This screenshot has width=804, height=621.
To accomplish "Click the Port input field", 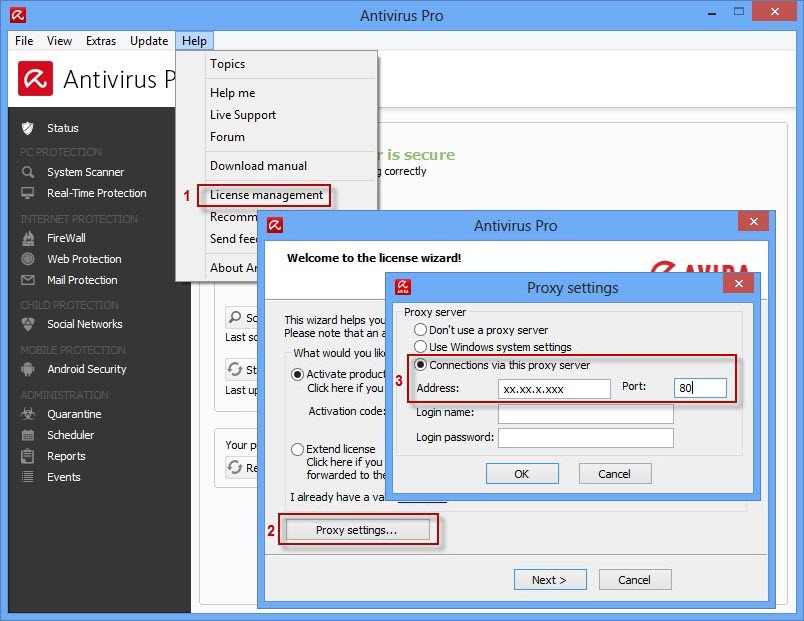I will 700,388.
